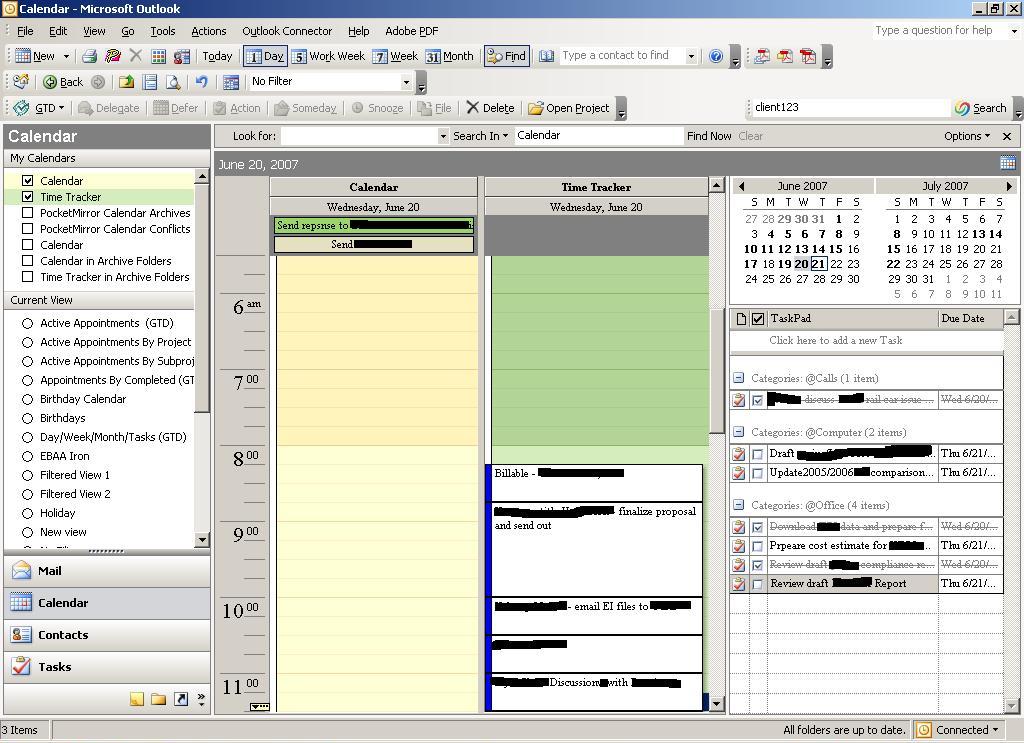Image resolution: width=1024 pixels, height=743 pixels.
Task: Uncheck the first Calendar in My Calendars
Action: 27,181
